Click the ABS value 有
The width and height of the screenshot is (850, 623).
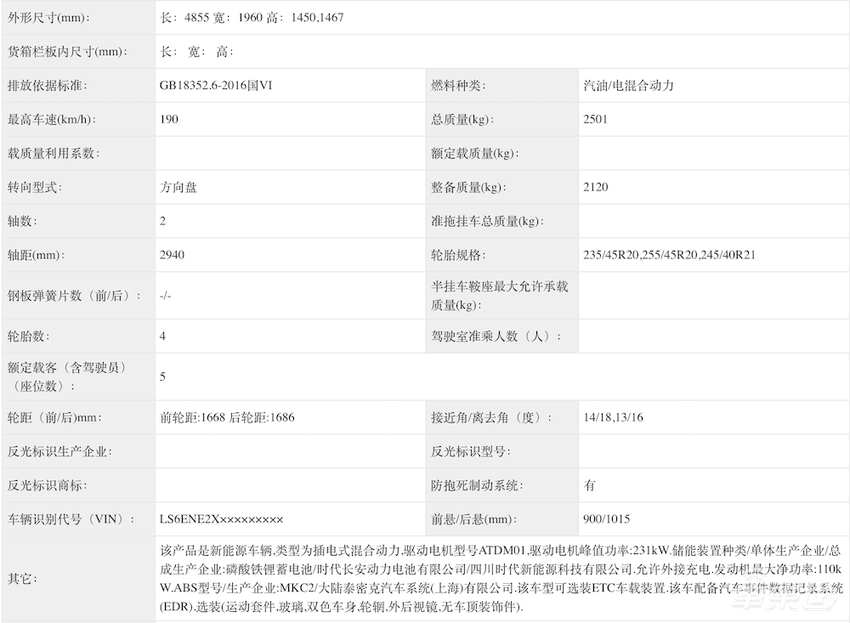point(587,485)
